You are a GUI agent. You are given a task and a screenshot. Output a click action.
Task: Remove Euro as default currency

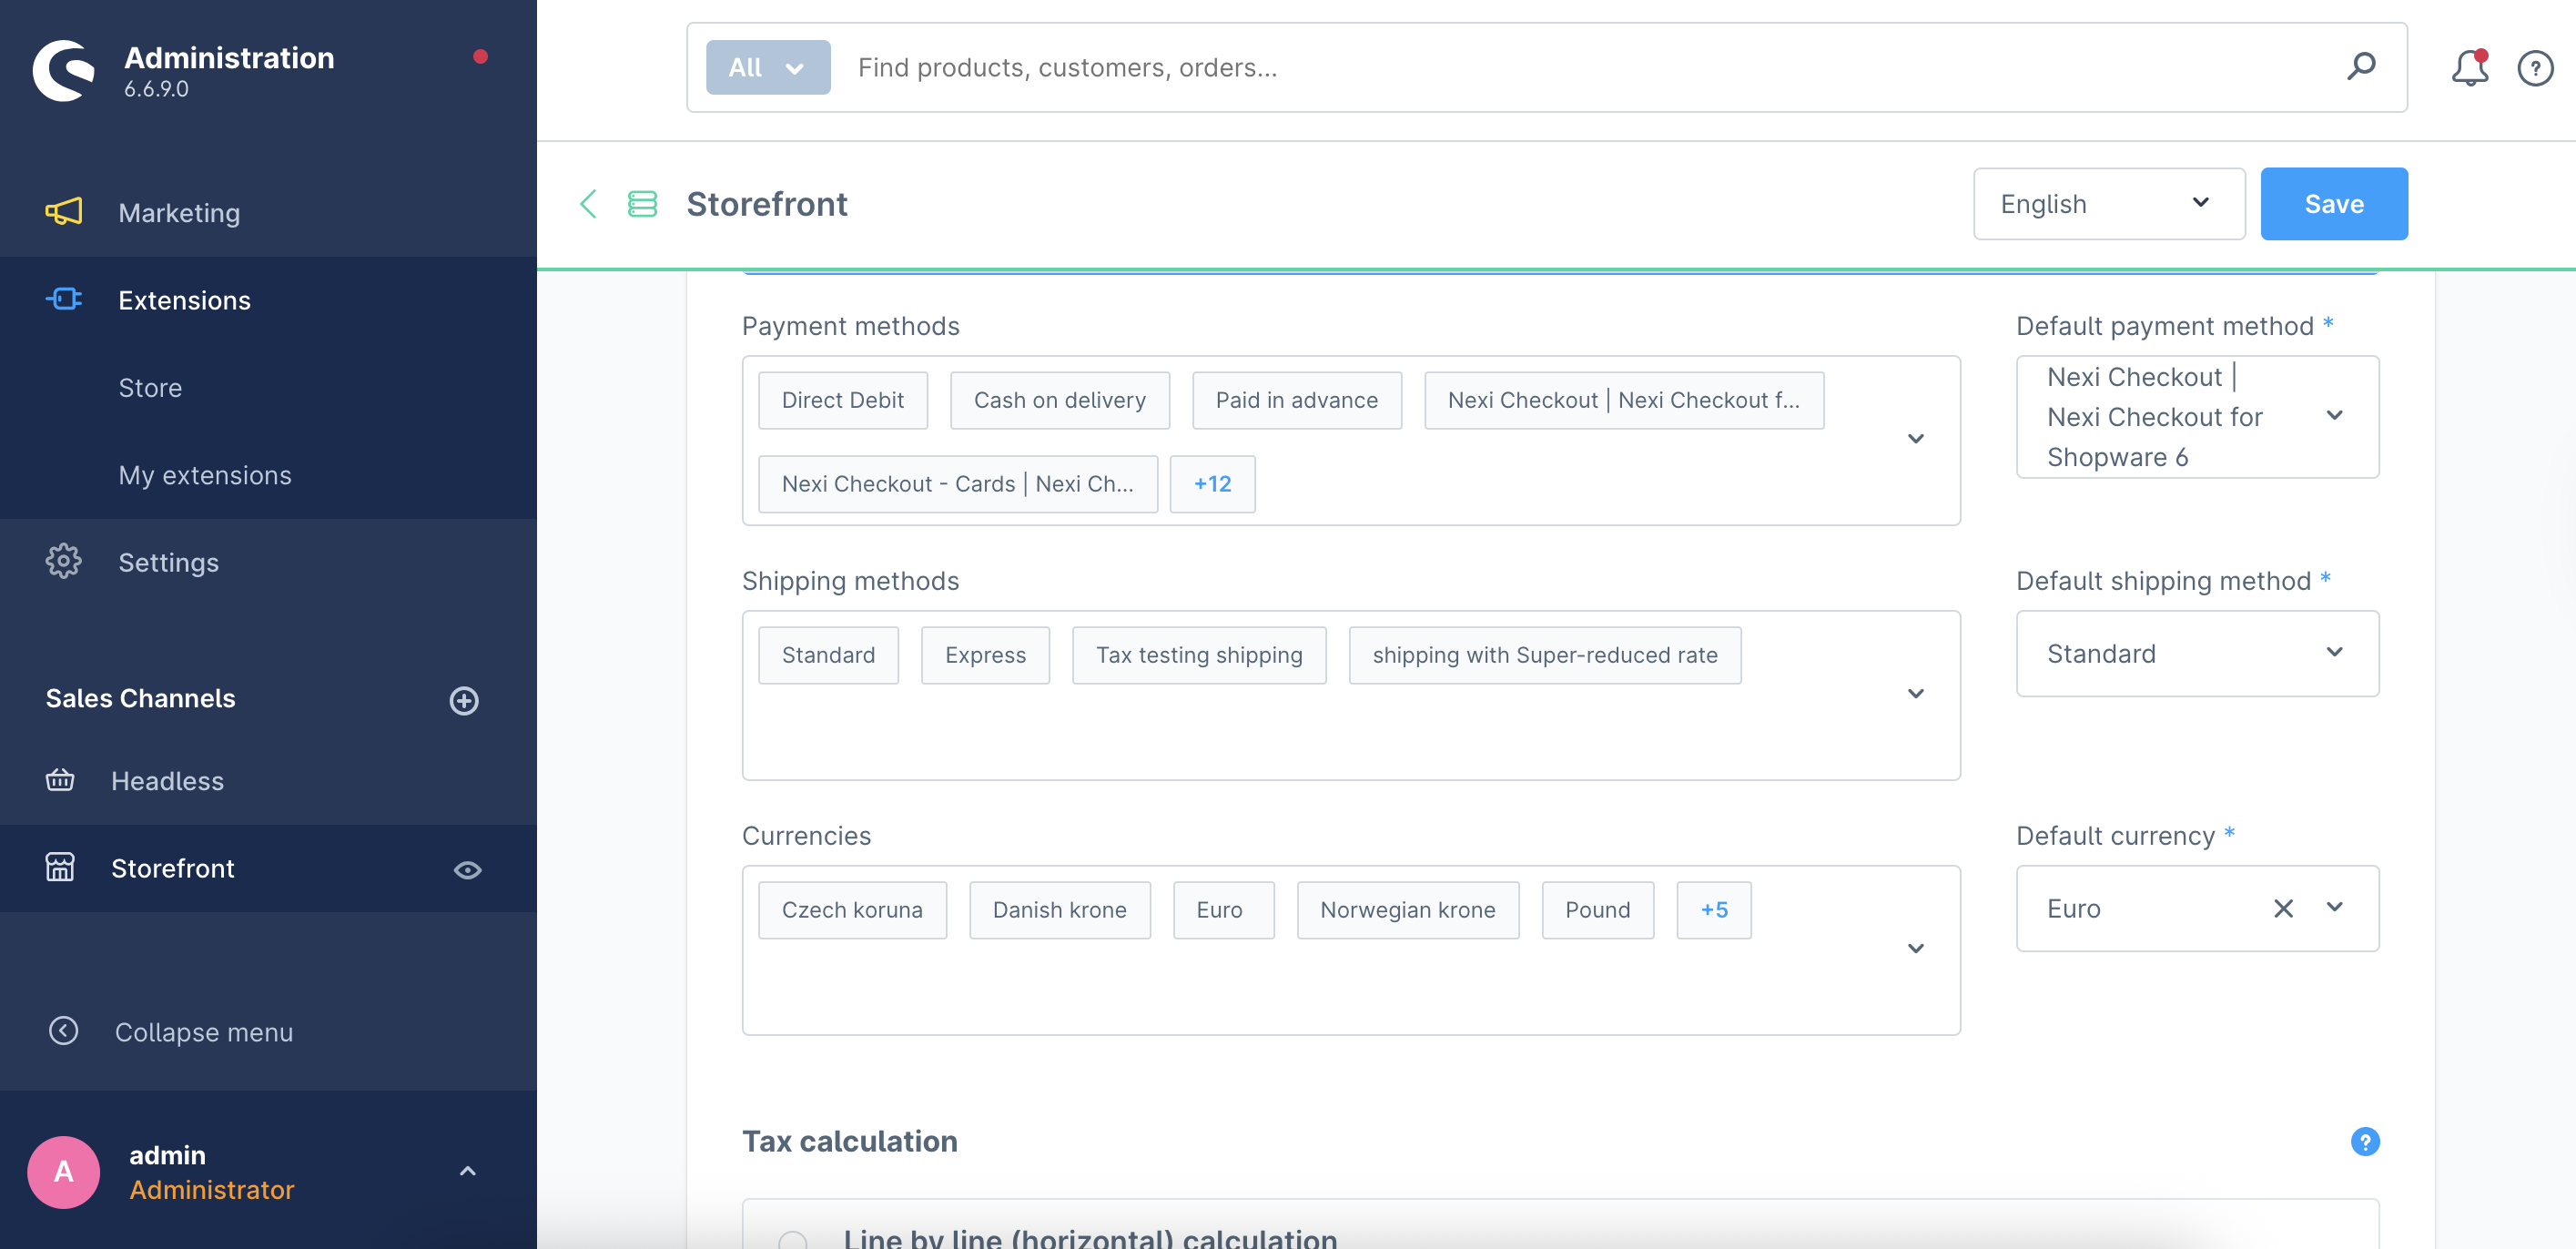point(2284,908)
